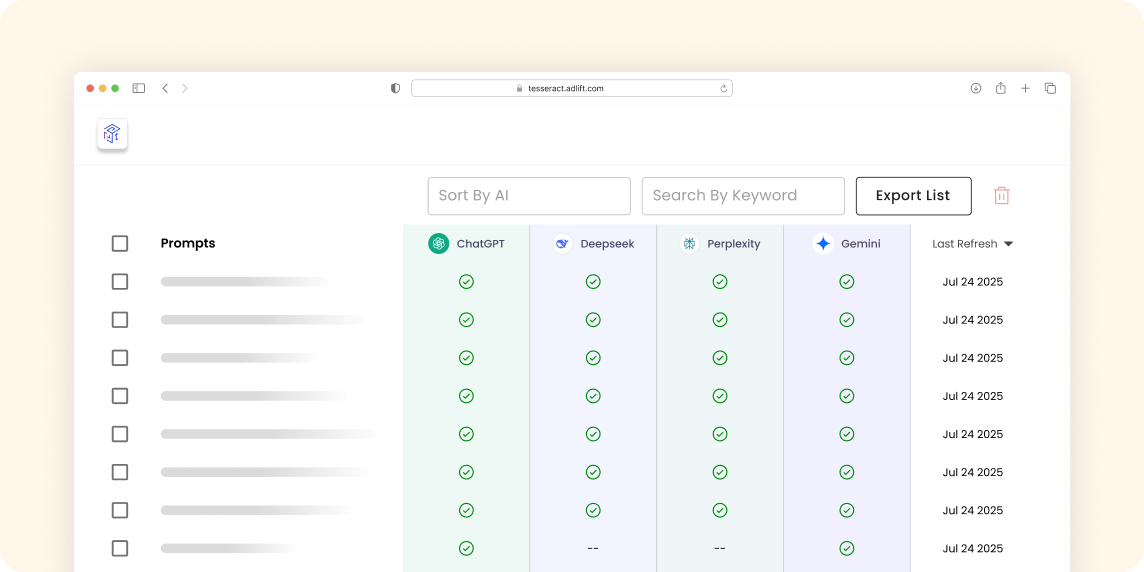Viewport: 1144px width, 572px height.
Task: Click the Tesseract cube logo
Action: (x=112, y=134)
